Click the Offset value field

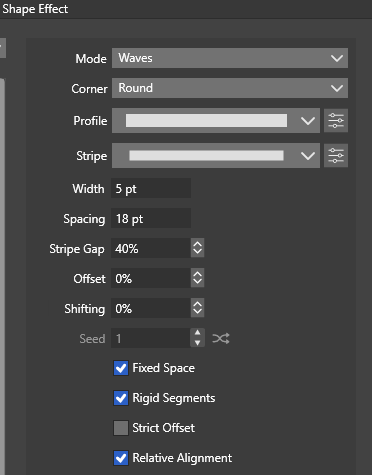pos(151,278)
